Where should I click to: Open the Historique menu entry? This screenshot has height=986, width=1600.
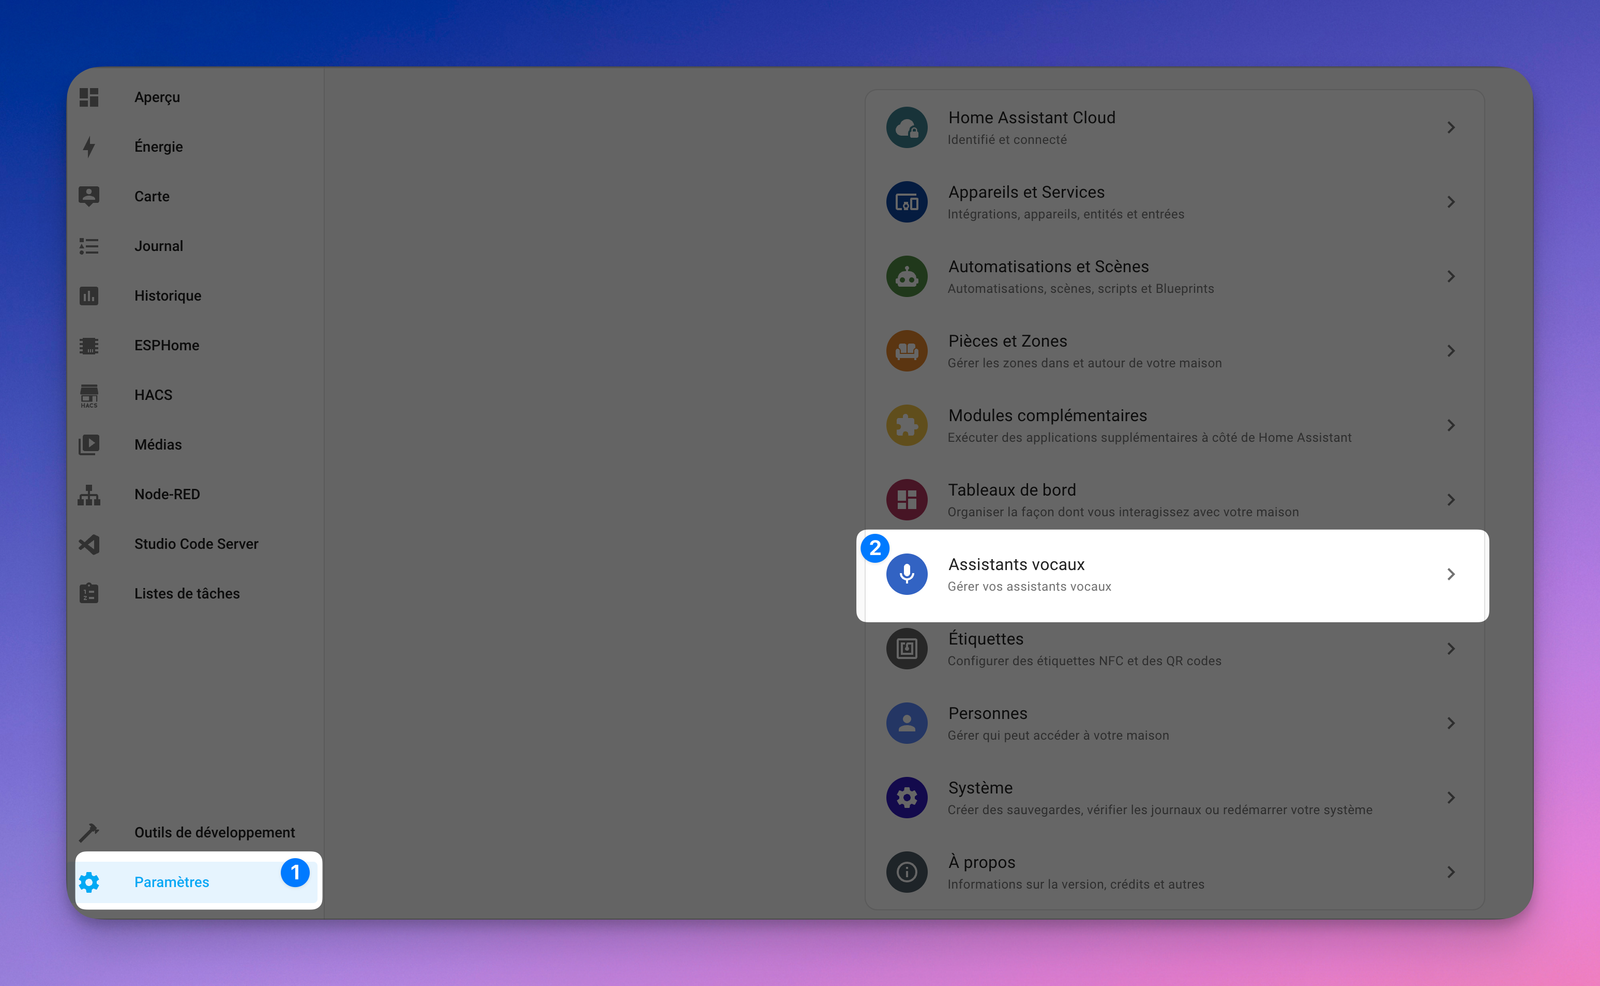point(166,295)
